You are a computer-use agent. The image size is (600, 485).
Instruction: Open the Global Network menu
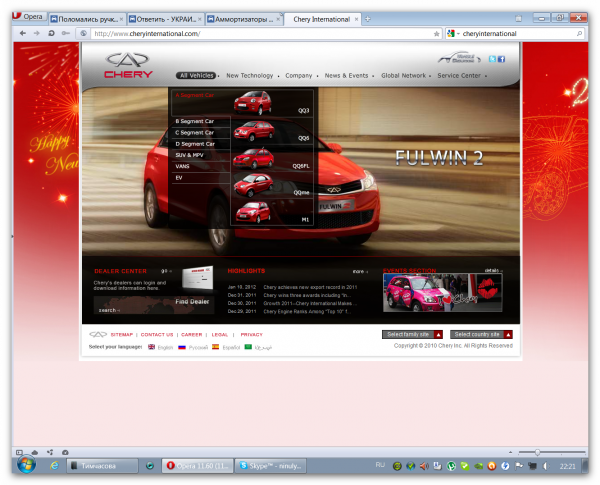click(403, 75)
